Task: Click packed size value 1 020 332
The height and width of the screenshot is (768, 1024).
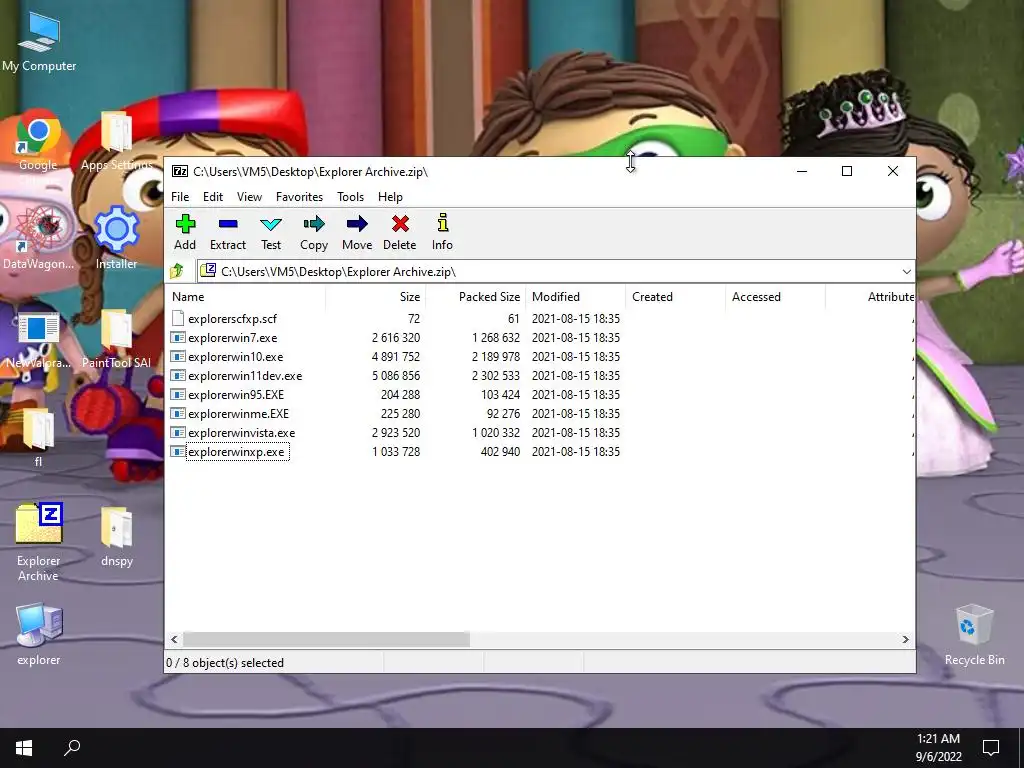Action: (496, 432)
